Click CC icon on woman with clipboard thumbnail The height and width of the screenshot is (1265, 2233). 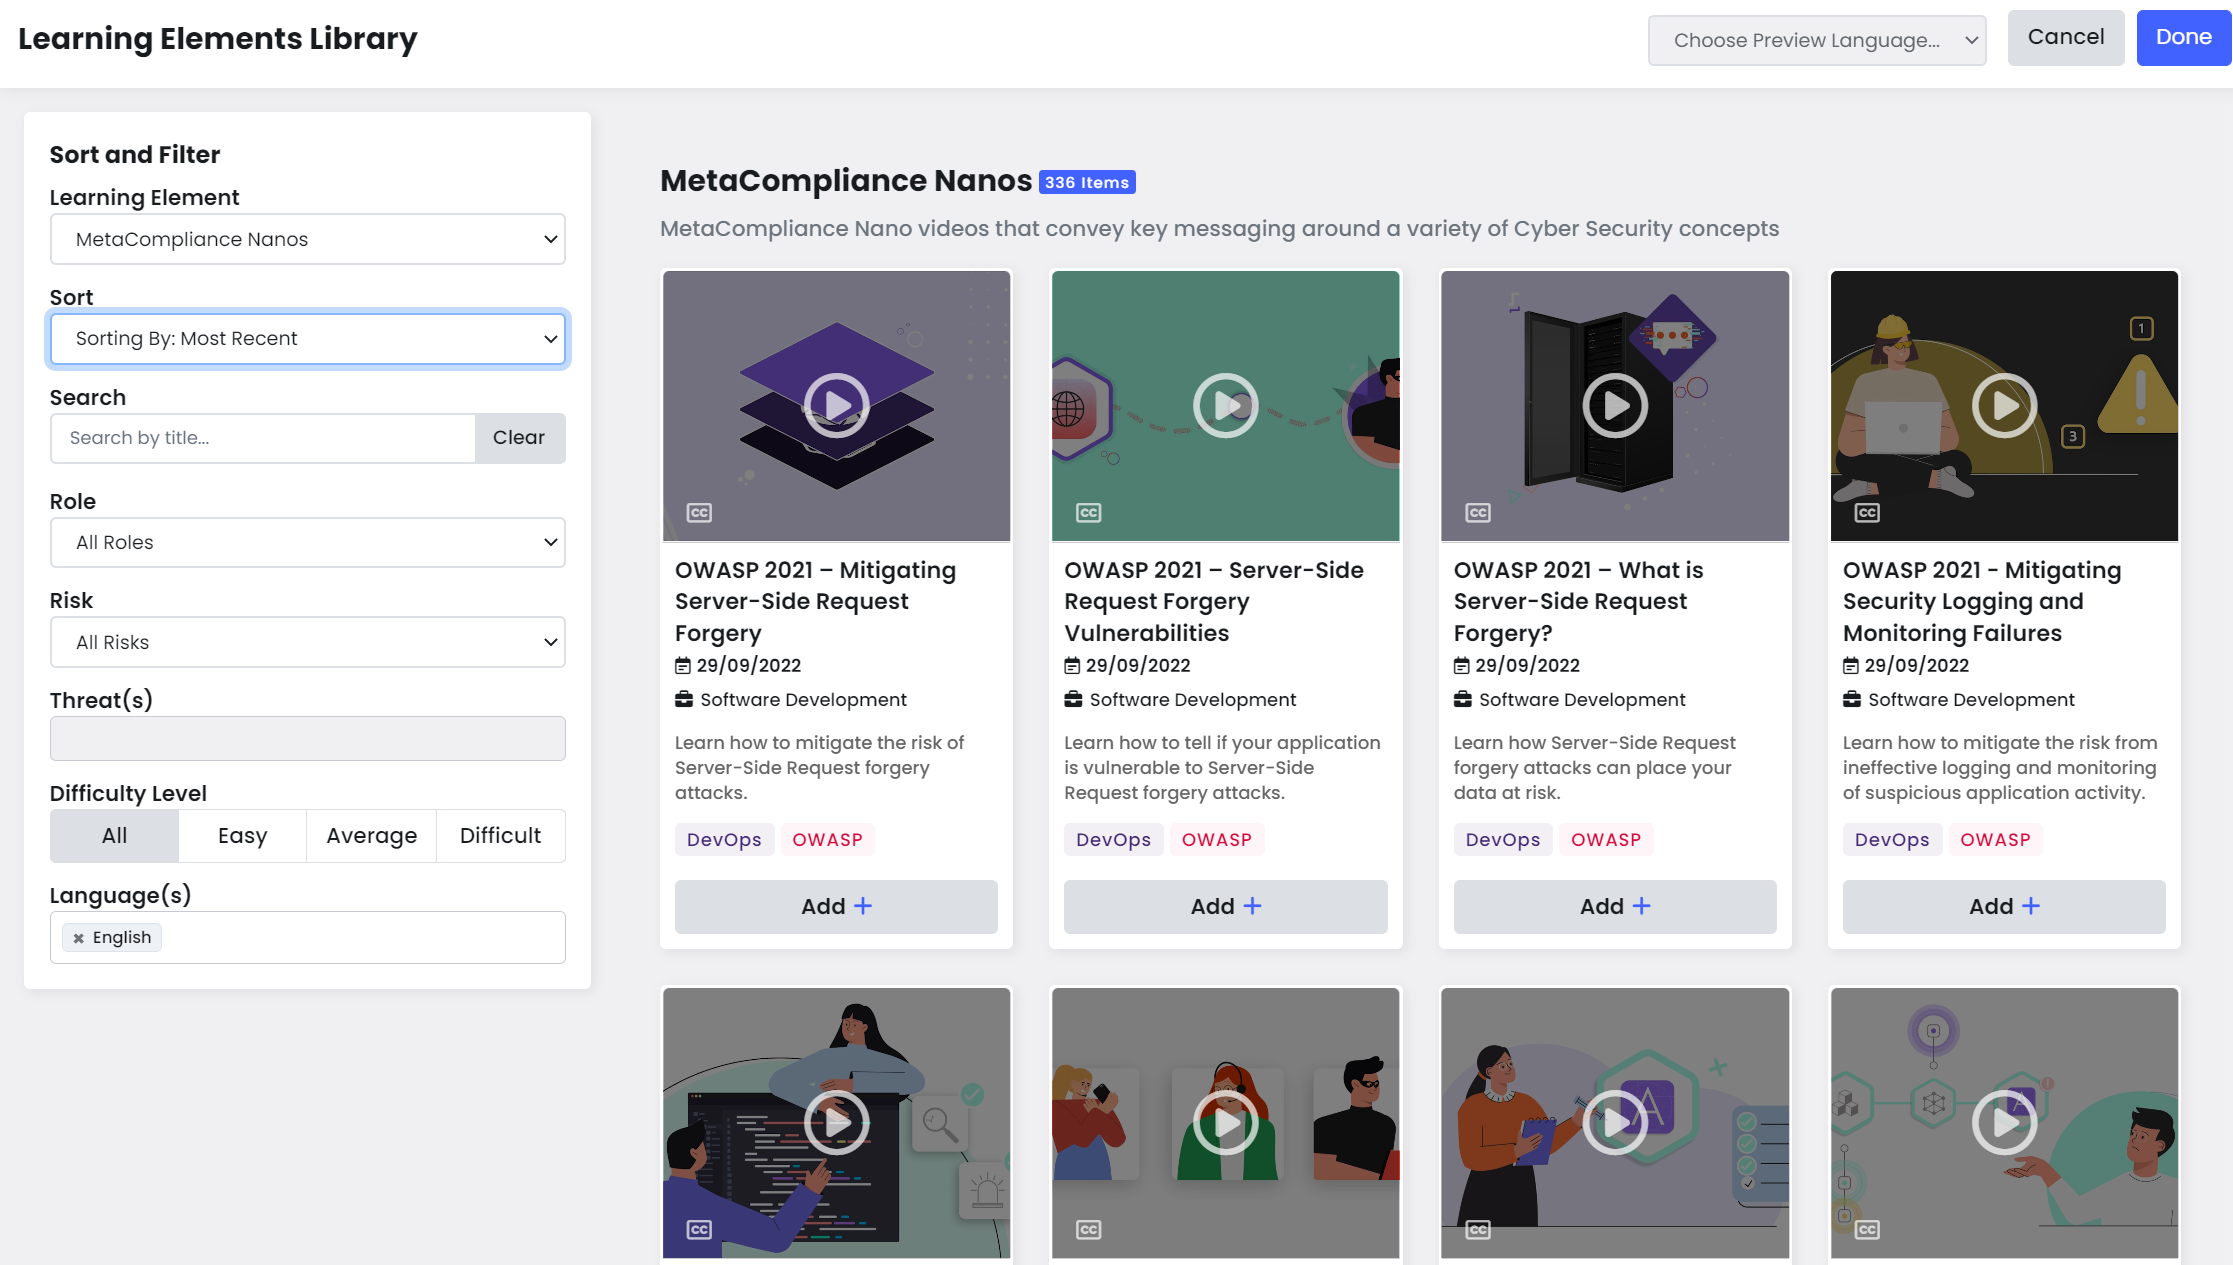pyautogui.click(x=1478, y=1230)
